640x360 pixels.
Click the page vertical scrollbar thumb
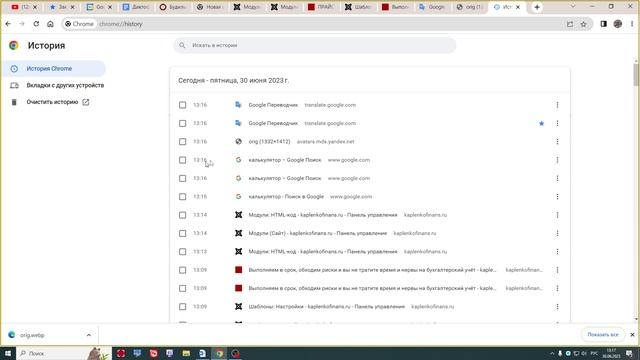click(636, 75)
